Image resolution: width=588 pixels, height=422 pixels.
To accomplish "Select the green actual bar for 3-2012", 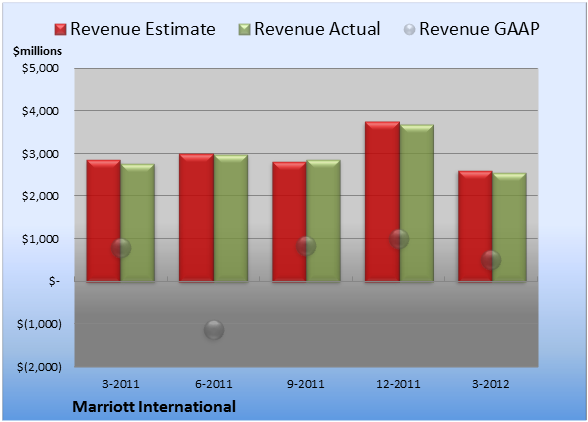I will [x=509, y=227].
